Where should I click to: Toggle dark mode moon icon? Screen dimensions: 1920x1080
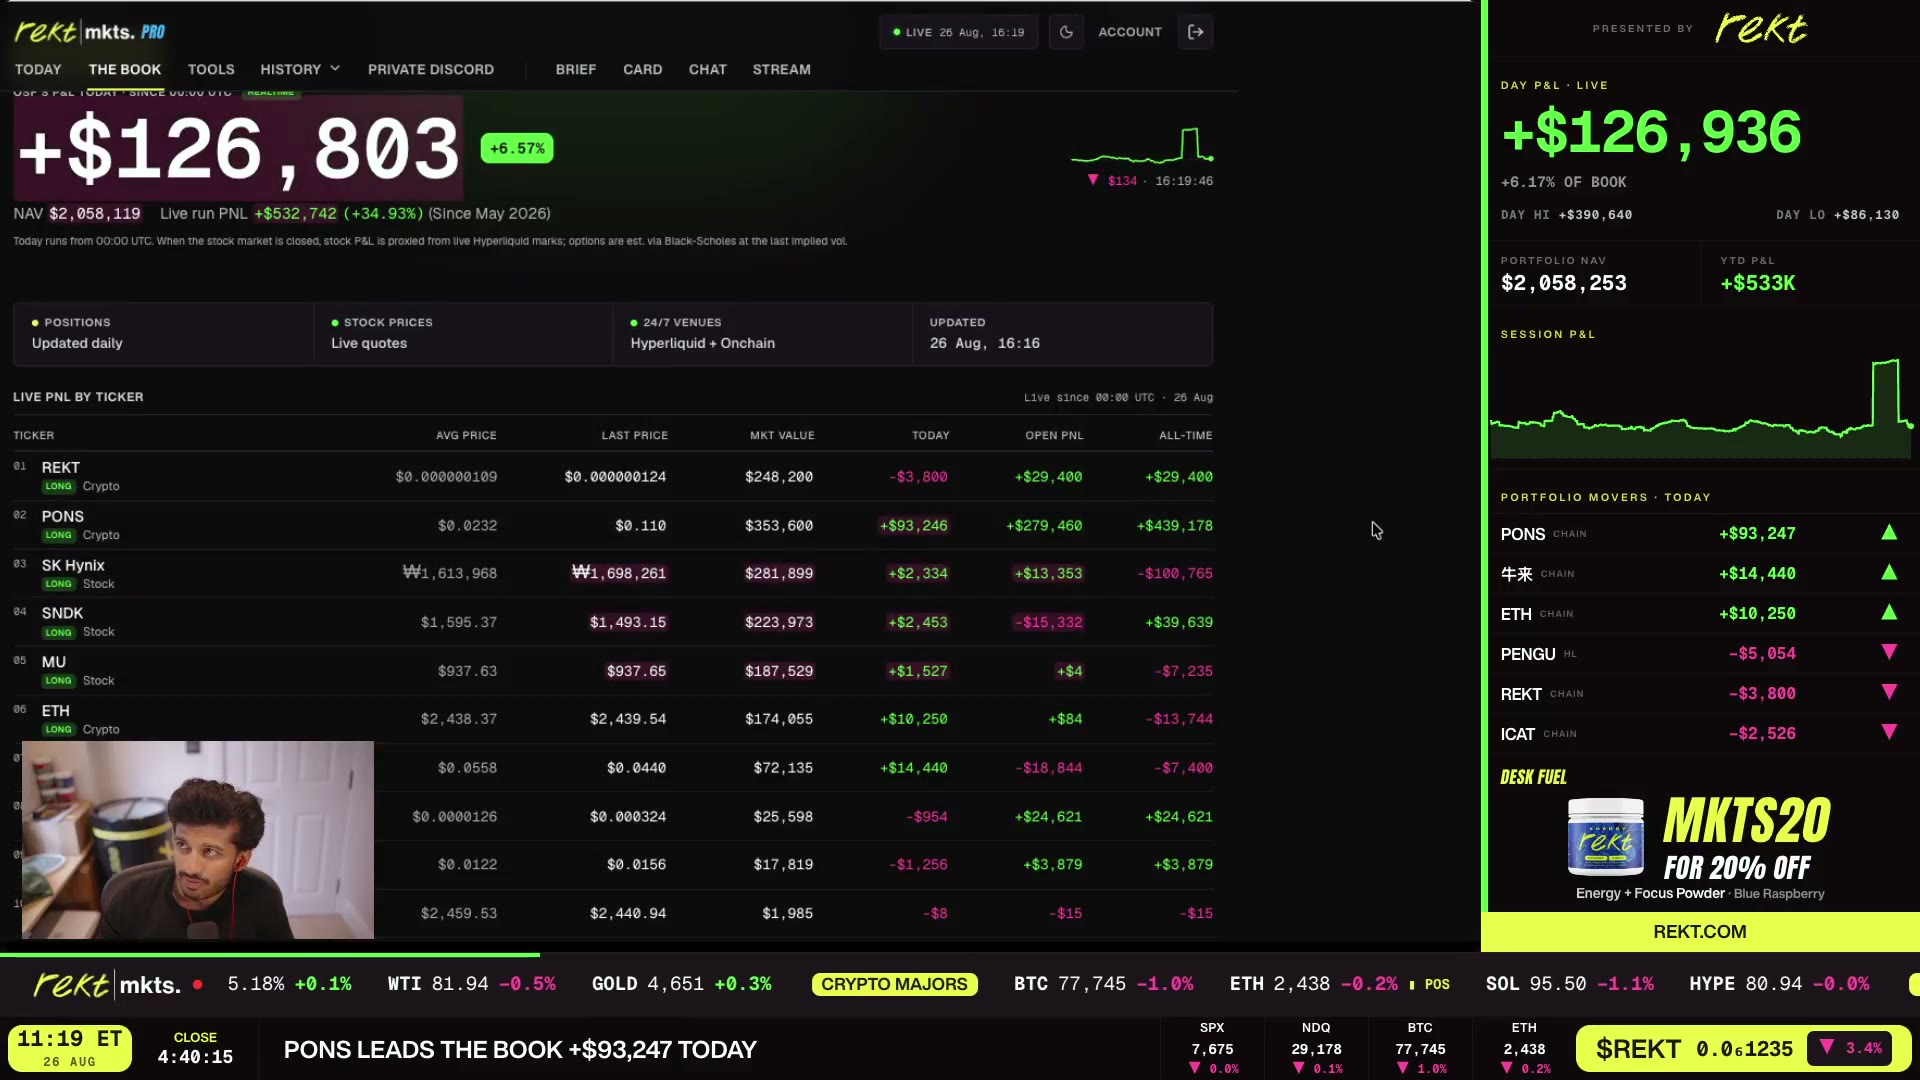1066,32
